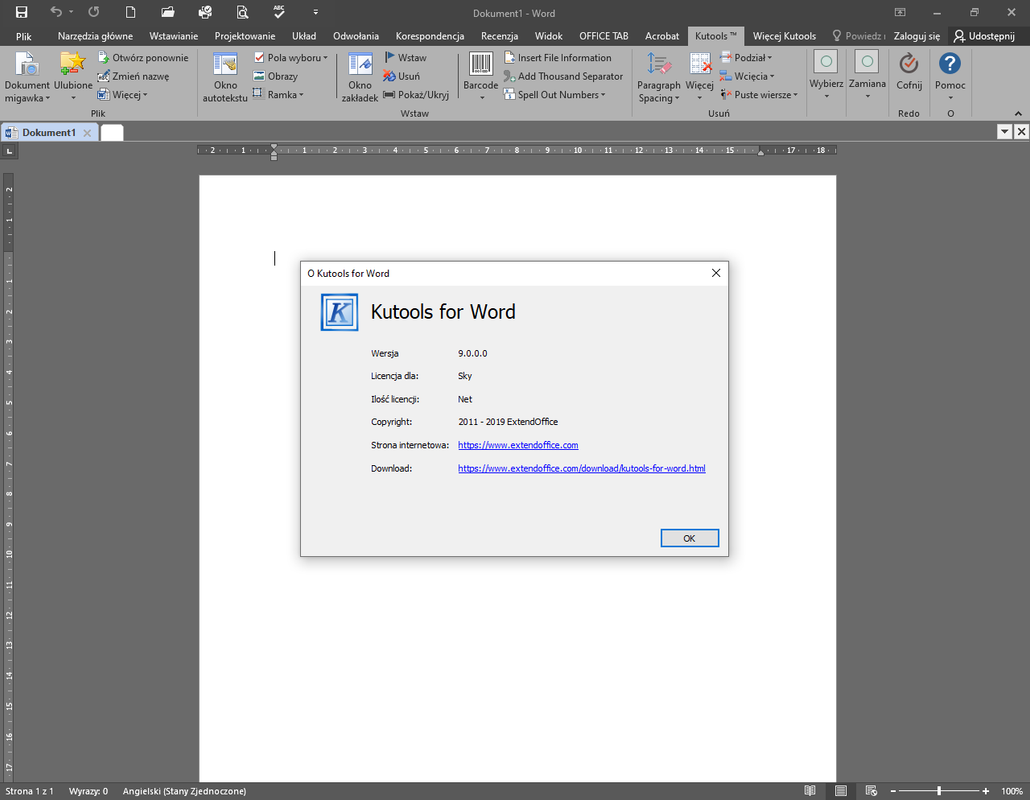This screenshot has height=800, width=1030.
Task: Click Zaloguj się sign-in button
Action: click(x=916, y=36)
